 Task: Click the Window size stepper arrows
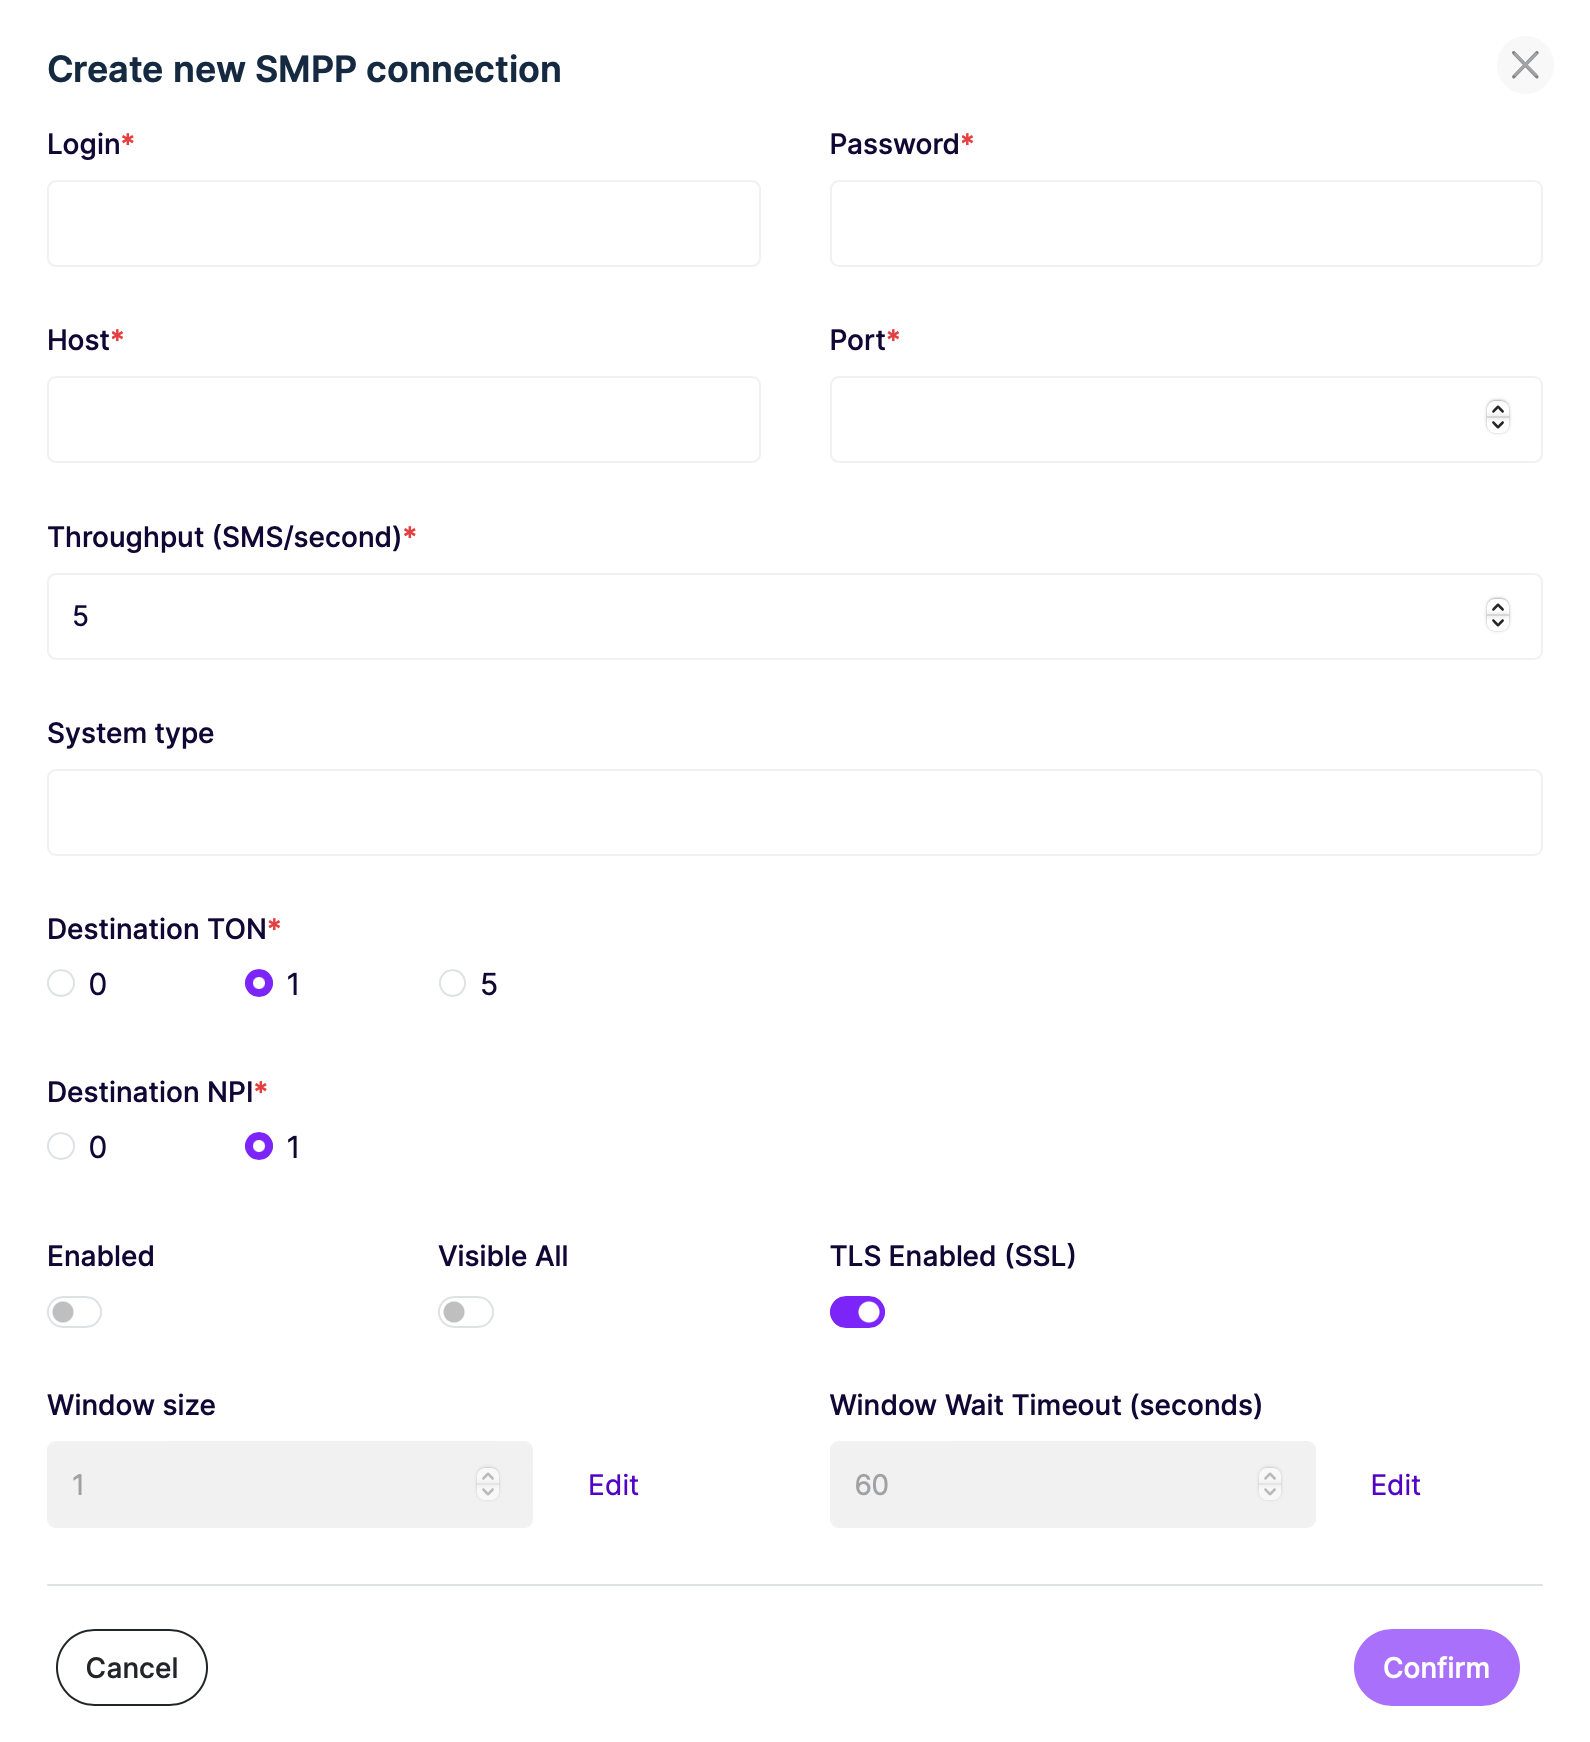point(488,1483)
